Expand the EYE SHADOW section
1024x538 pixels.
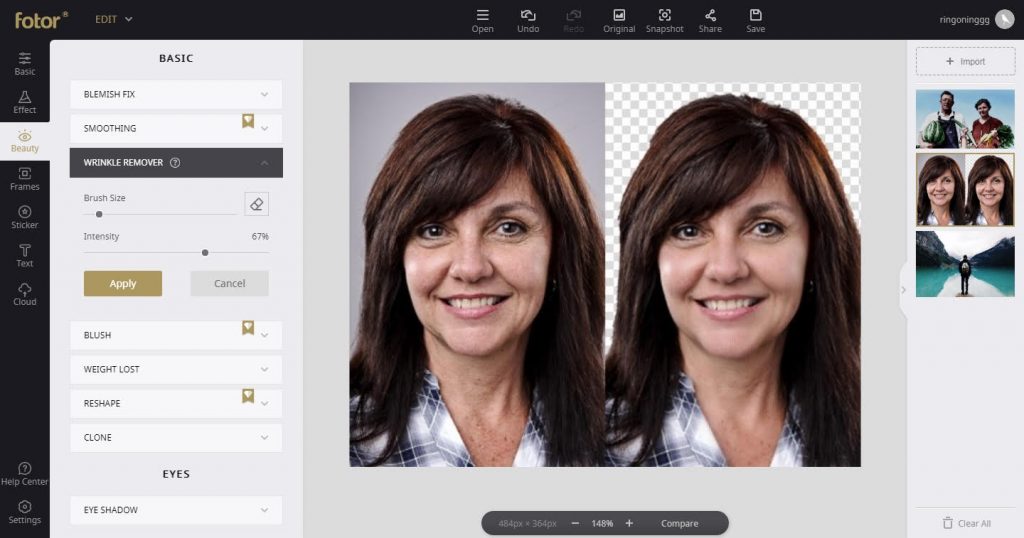(x=176, y=510)
